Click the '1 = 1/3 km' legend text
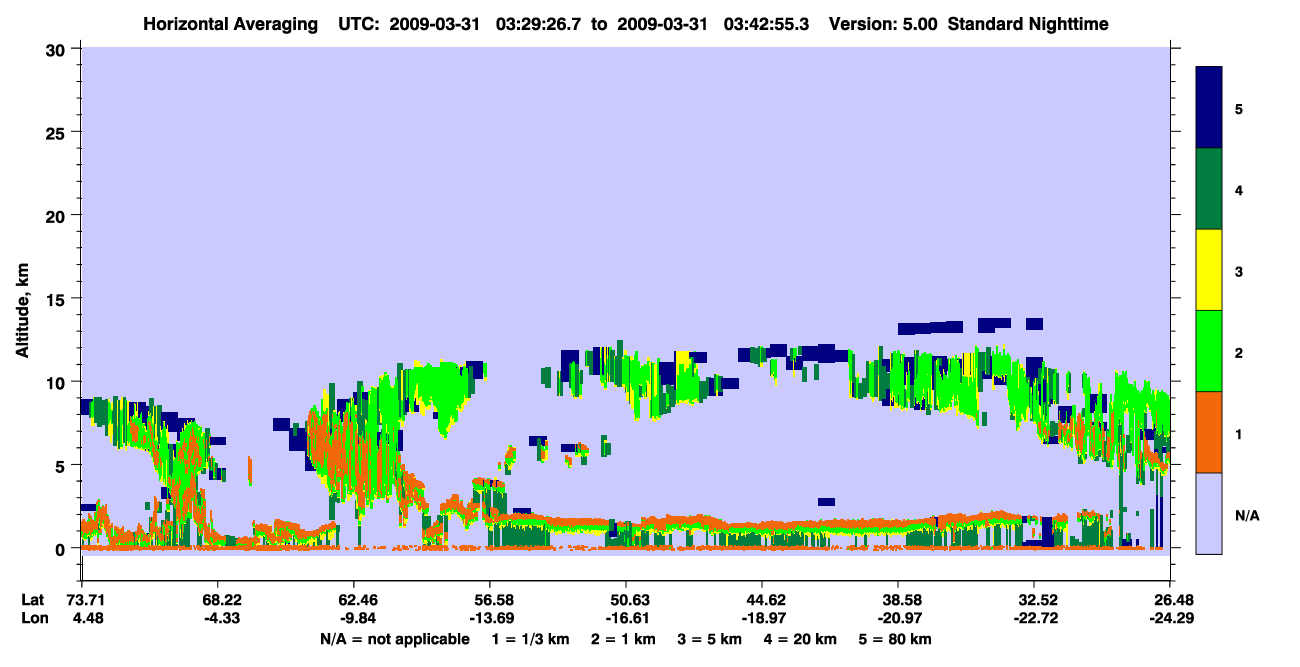The height and width of the screenshot is (667, 1300). (530, 639)
